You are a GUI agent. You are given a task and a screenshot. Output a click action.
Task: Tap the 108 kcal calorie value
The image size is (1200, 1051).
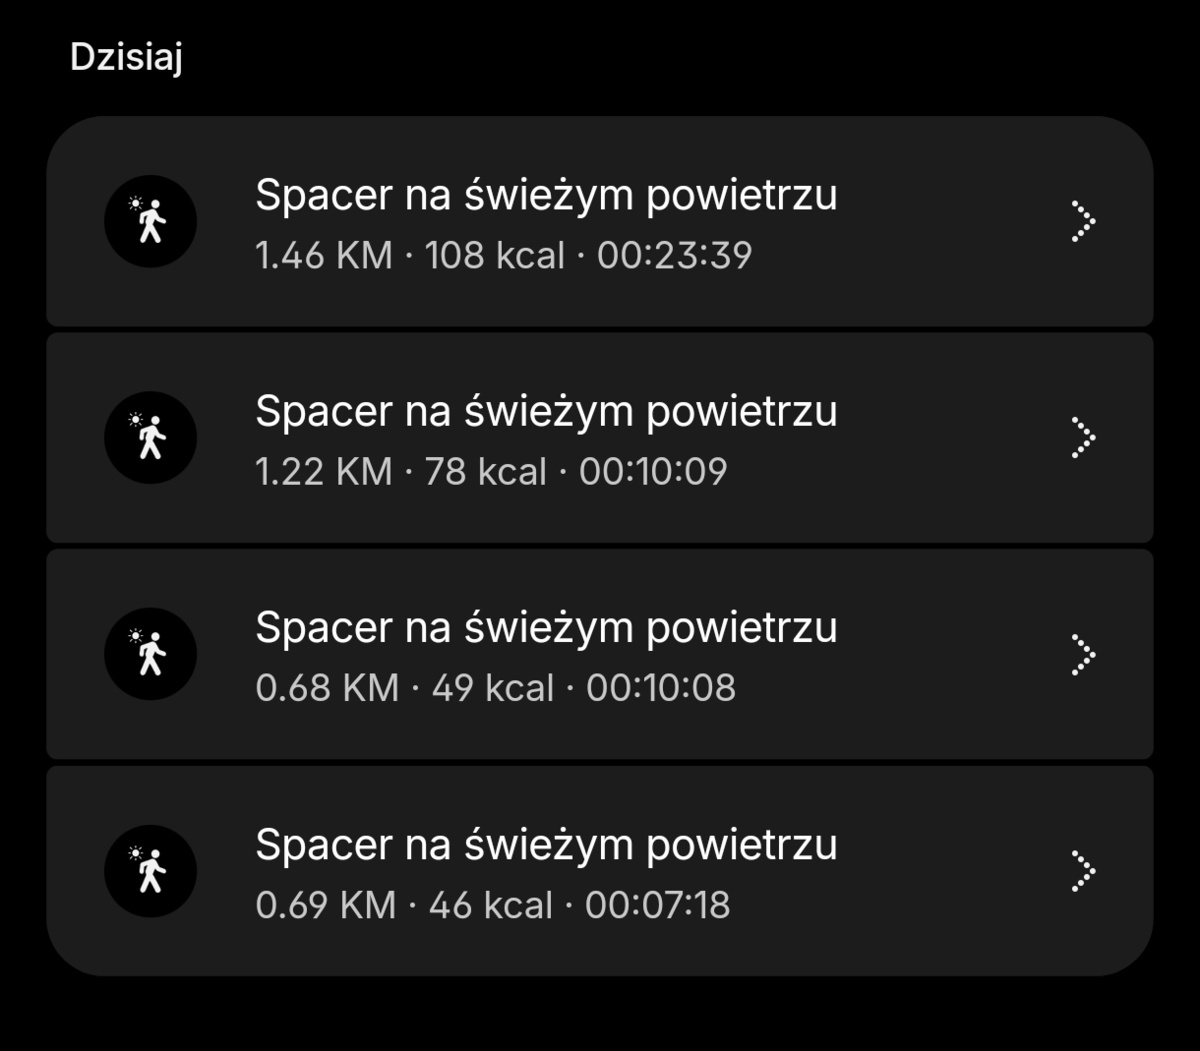pos(495,256)
